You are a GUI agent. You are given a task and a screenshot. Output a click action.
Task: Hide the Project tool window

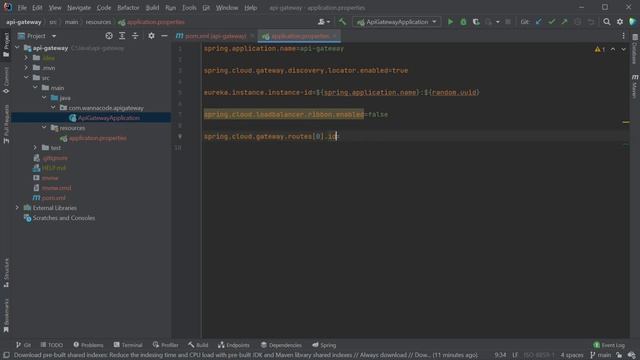point(164,36)
